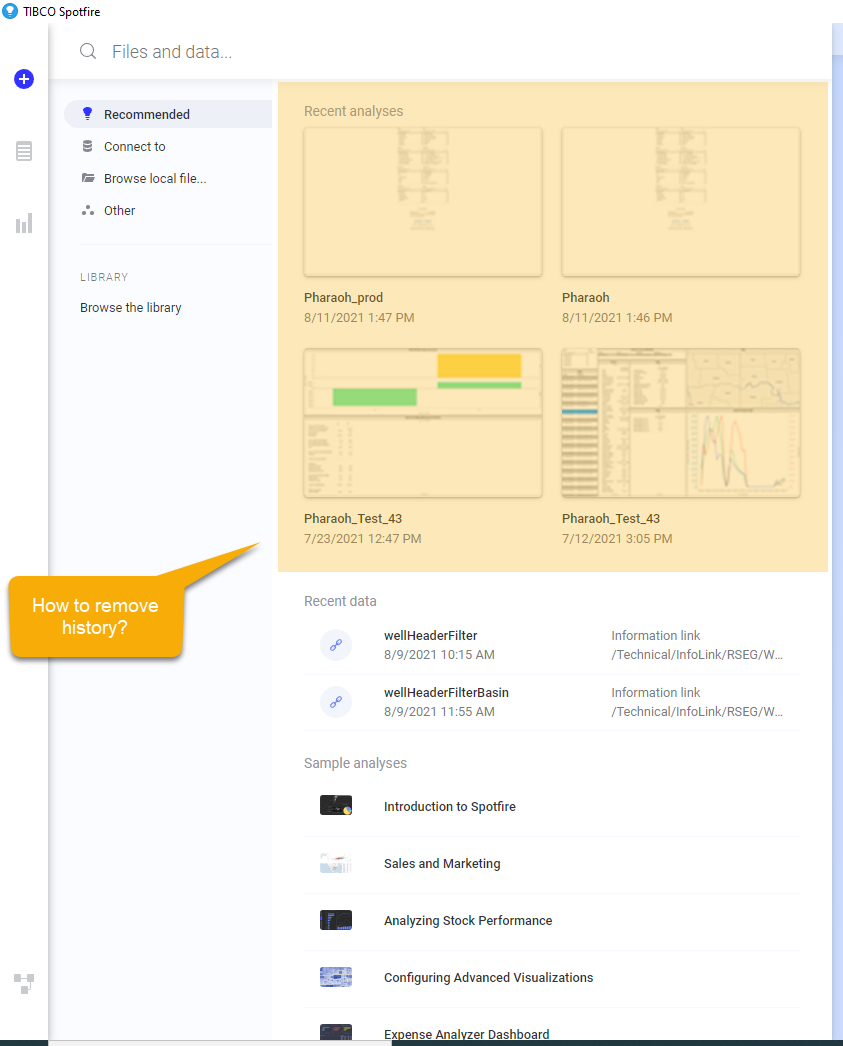Select the Connect to option
The height and width of the screenshot is (1046, 843).
(x=134, y=146)
